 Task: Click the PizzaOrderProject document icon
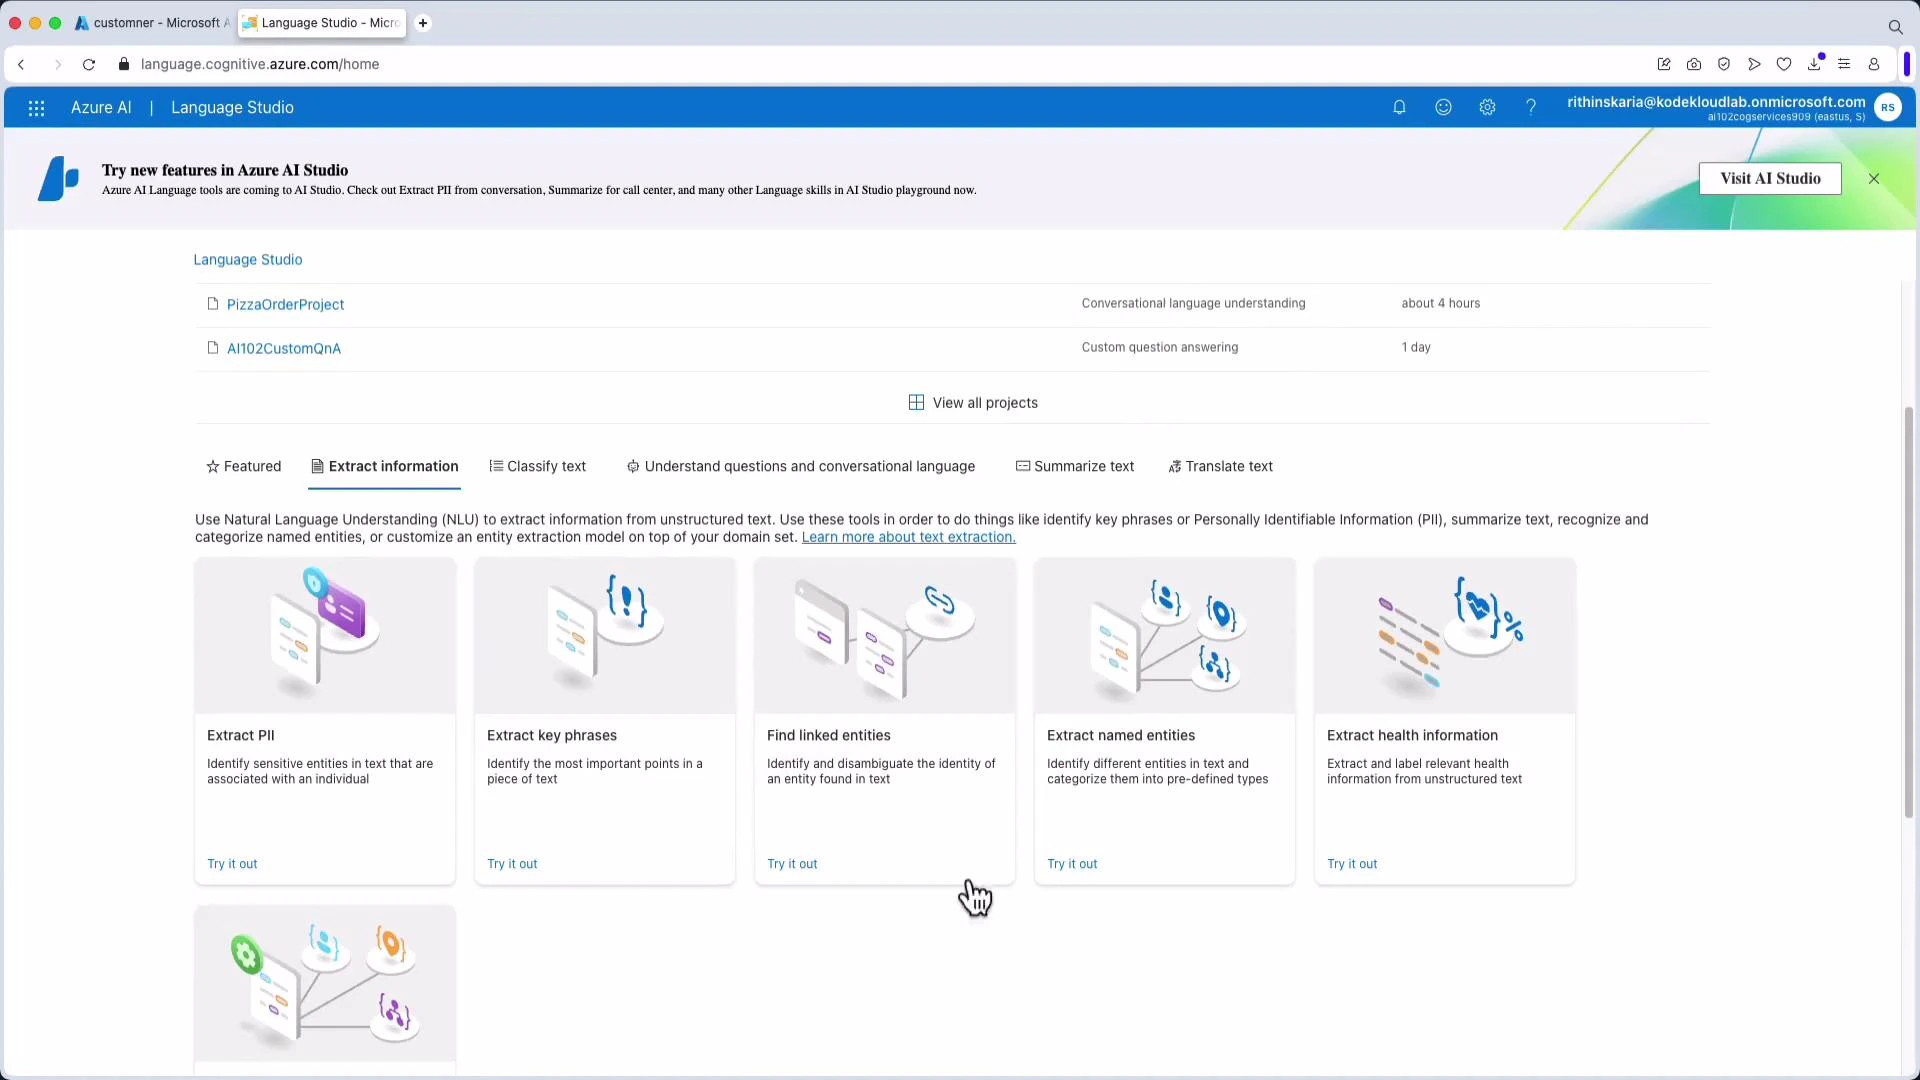[x=213, y=304]
